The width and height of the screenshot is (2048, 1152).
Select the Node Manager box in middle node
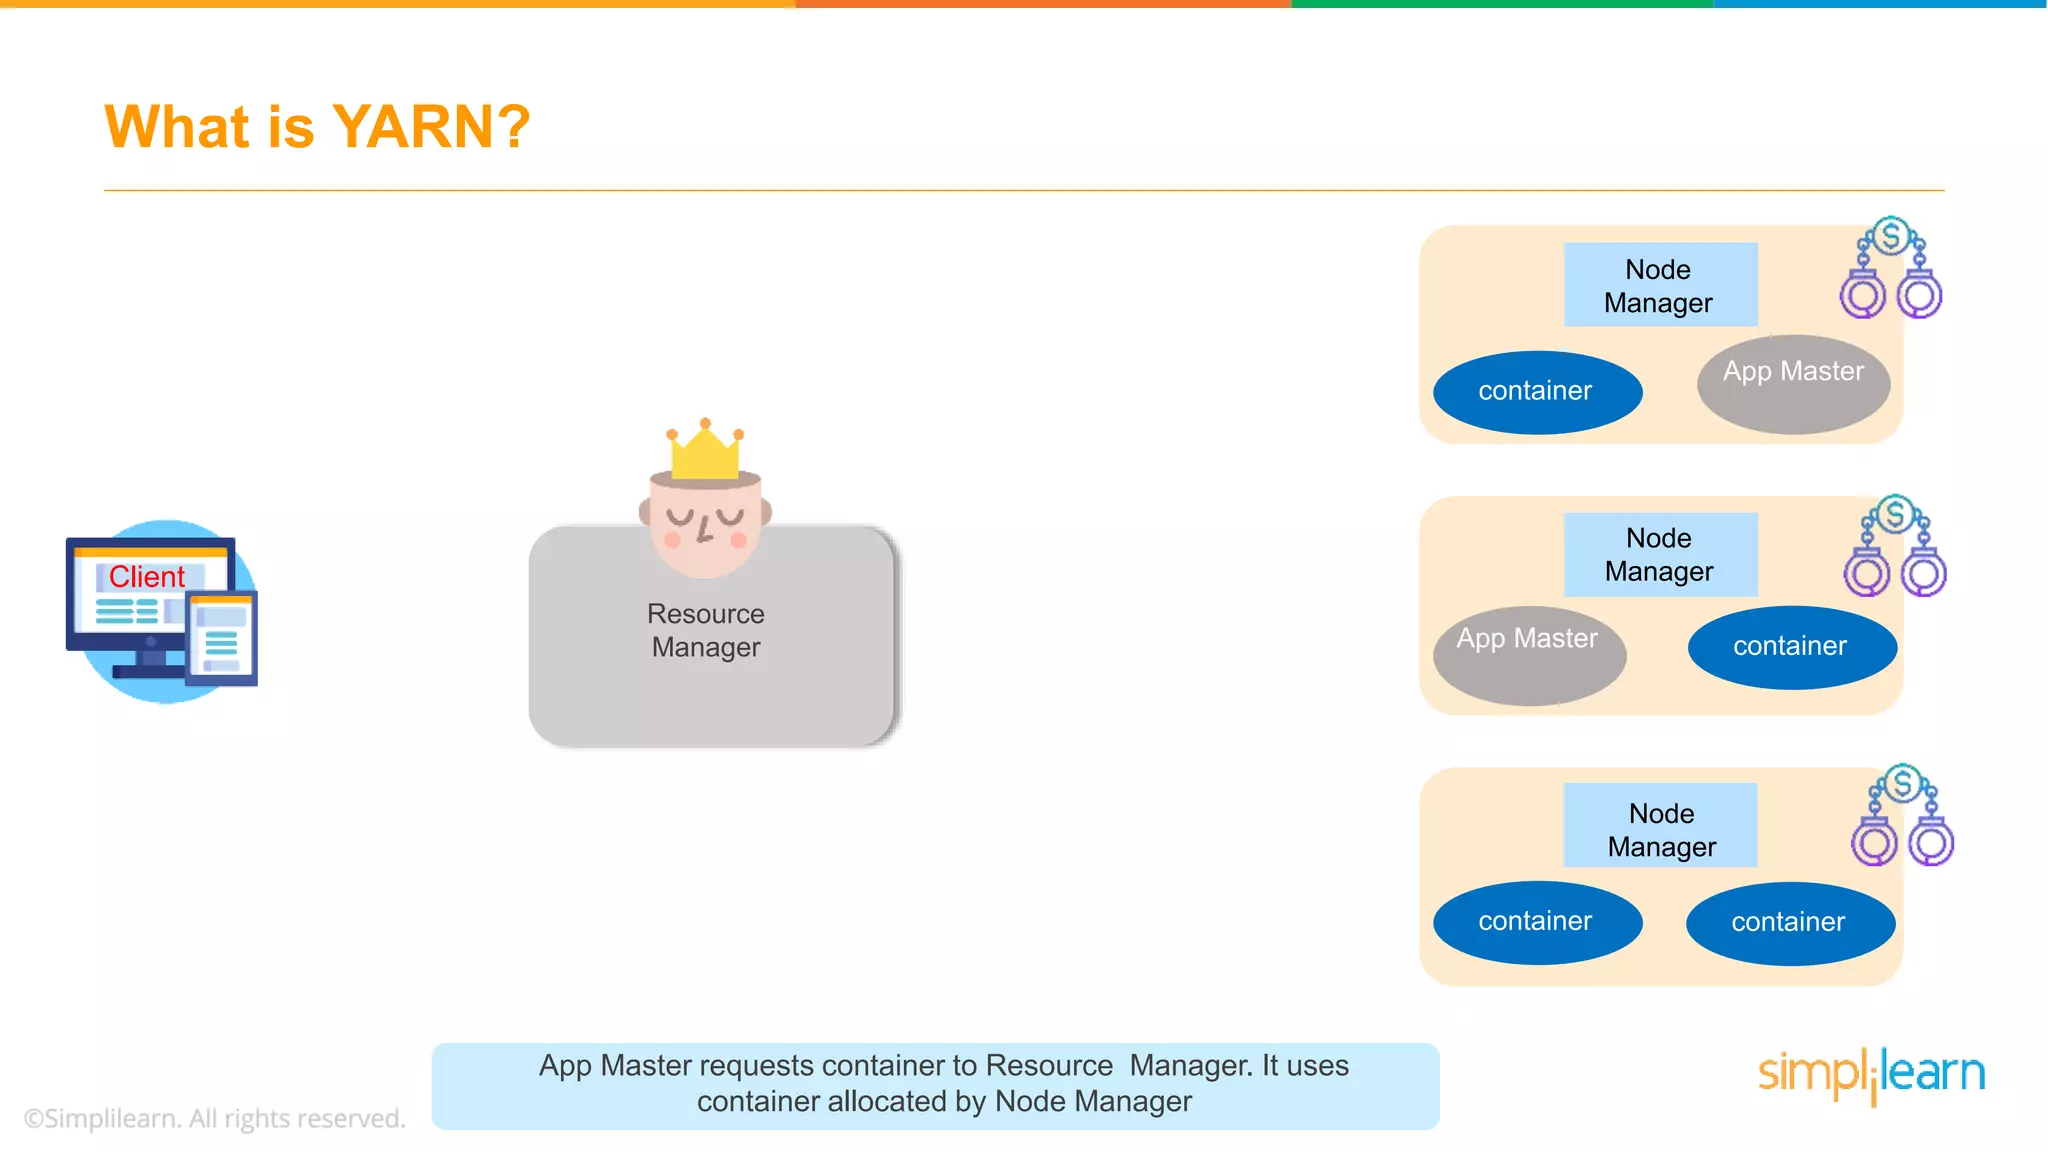click(1660, 555)
